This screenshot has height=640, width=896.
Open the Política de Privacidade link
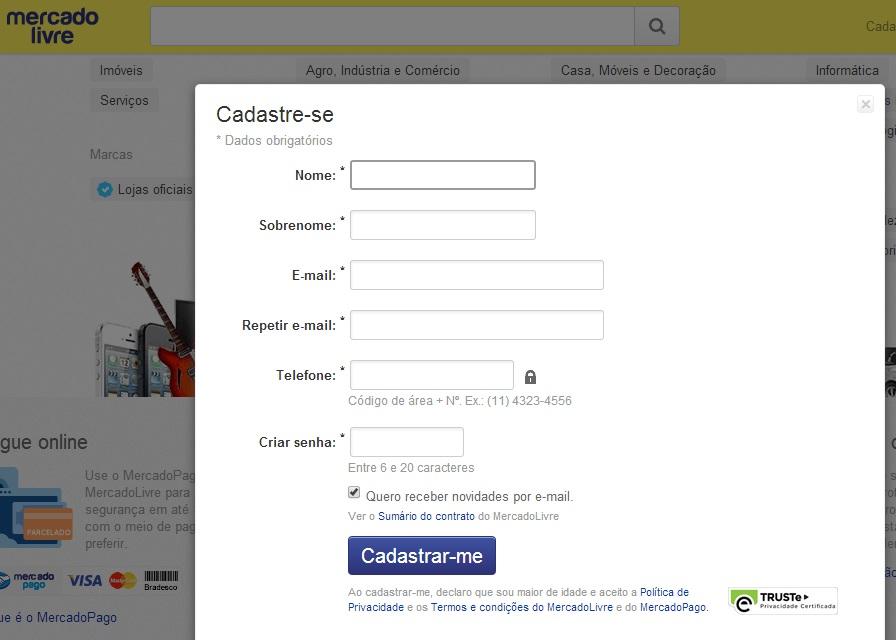[x=664, y=592]
